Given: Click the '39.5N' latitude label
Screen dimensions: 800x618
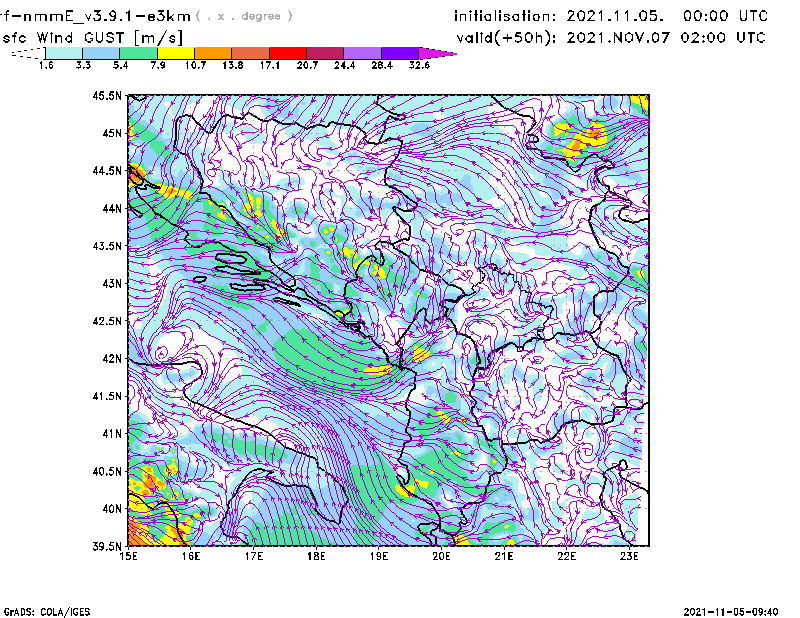Looking at the screenshot, I should tap(107, 547).
